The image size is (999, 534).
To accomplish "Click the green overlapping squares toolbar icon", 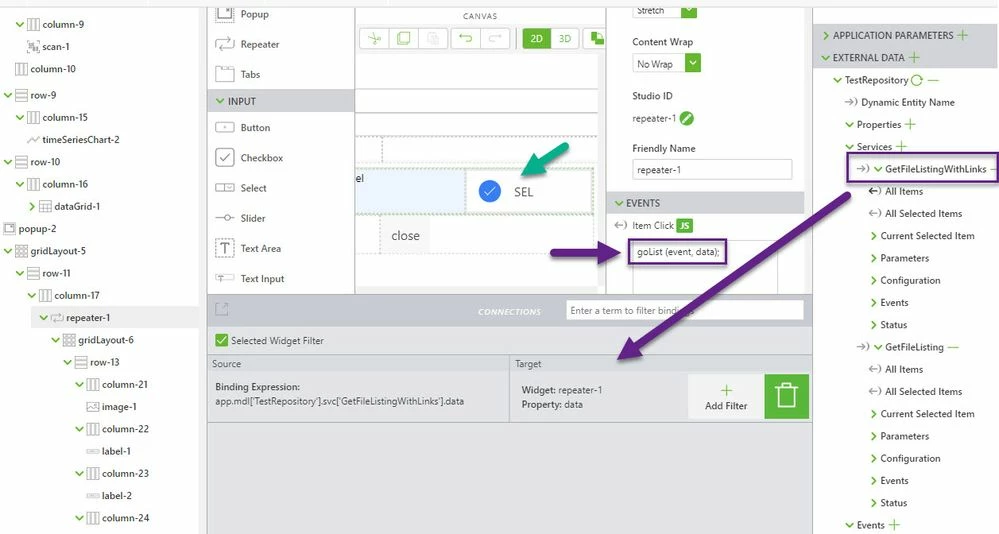I will (597, 38).
